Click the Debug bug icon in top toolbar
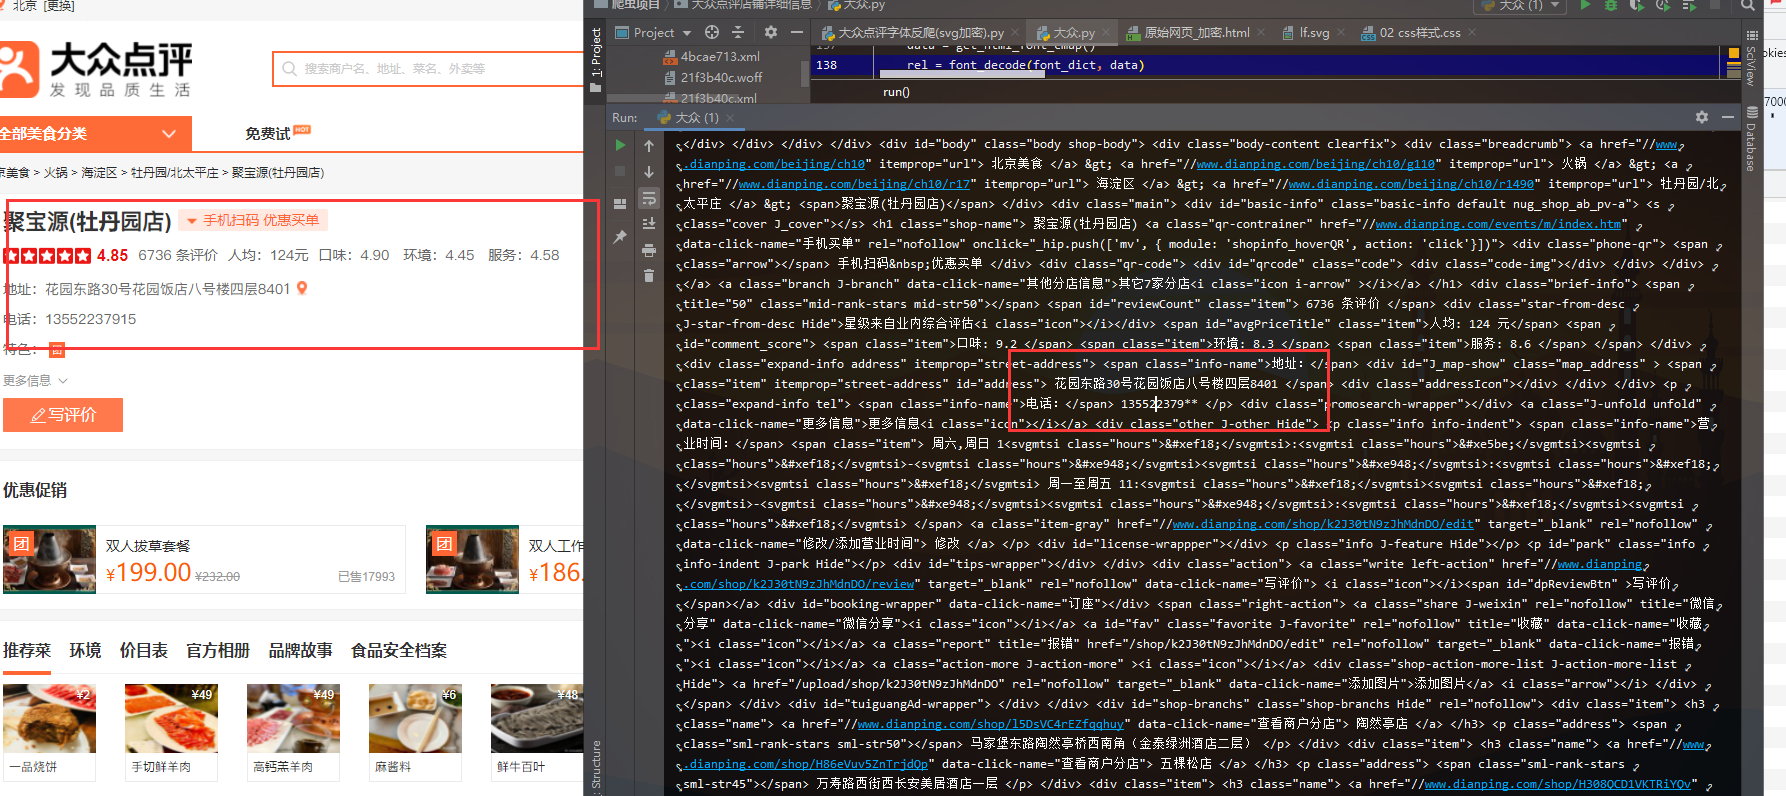 click(x=1611, y=5)
